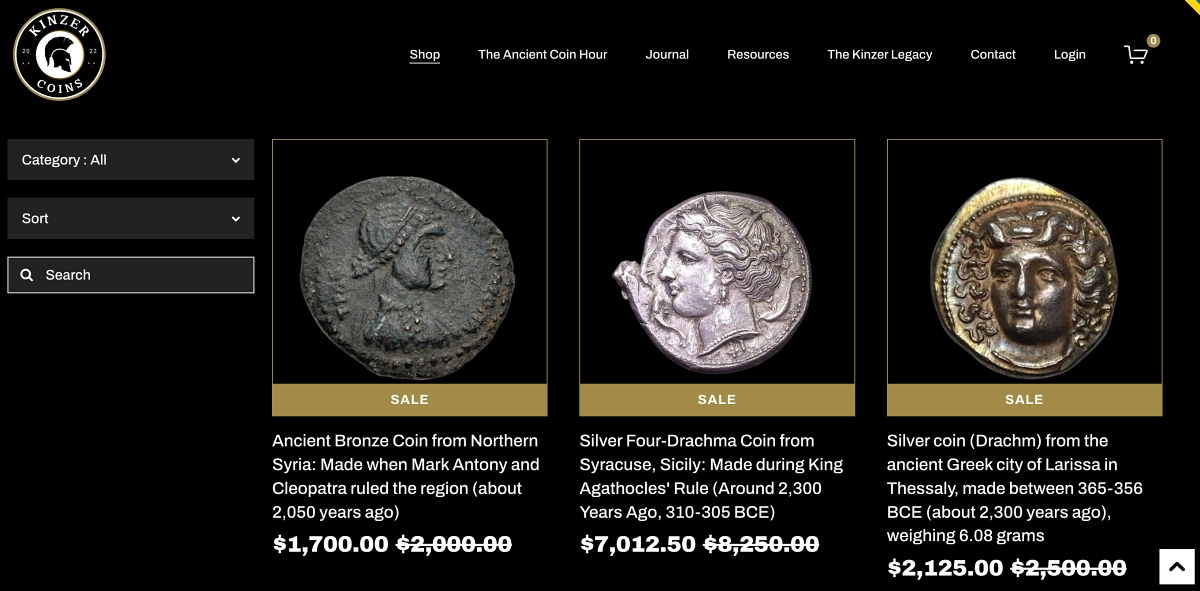1200x591 pixels.
Task: Open The Ancient Coin Hour page
Action: pyautogui.click(x=543, y=55)
